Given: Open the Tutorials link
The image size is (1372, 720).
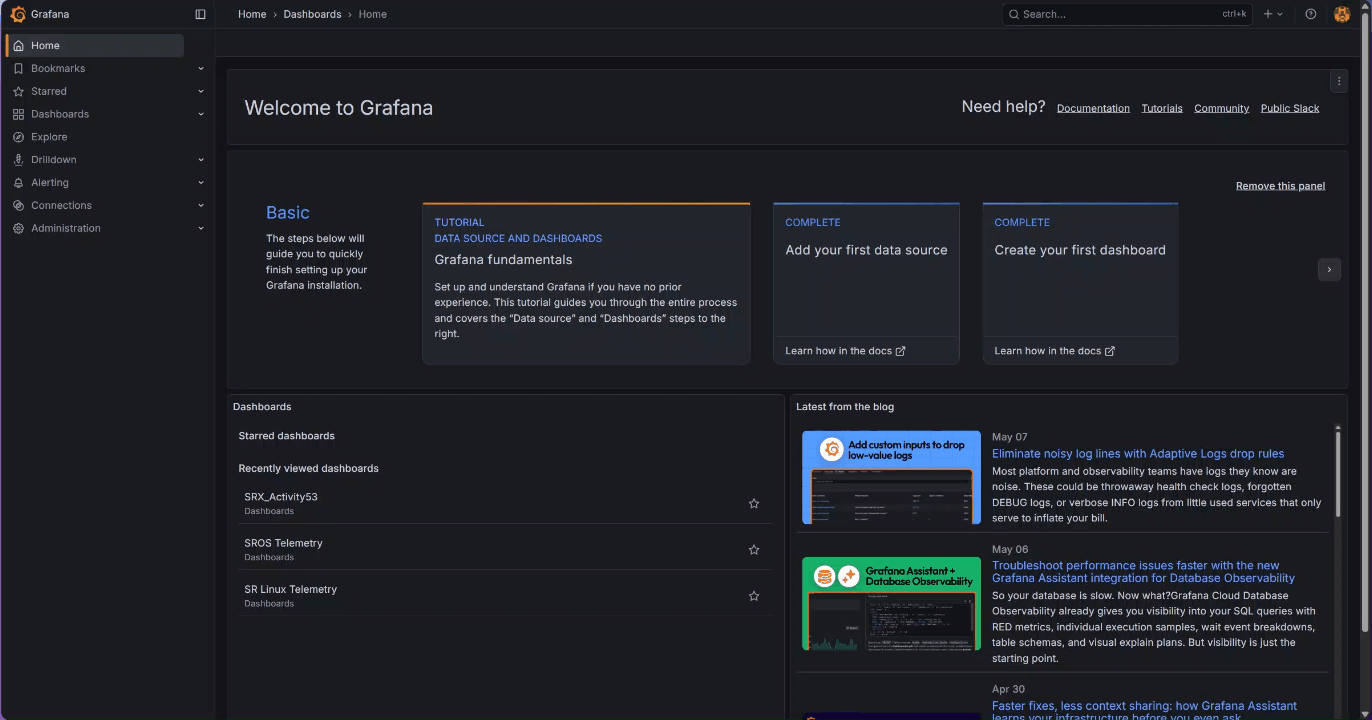Looking at the screenshot, I should coord(1162,108).
